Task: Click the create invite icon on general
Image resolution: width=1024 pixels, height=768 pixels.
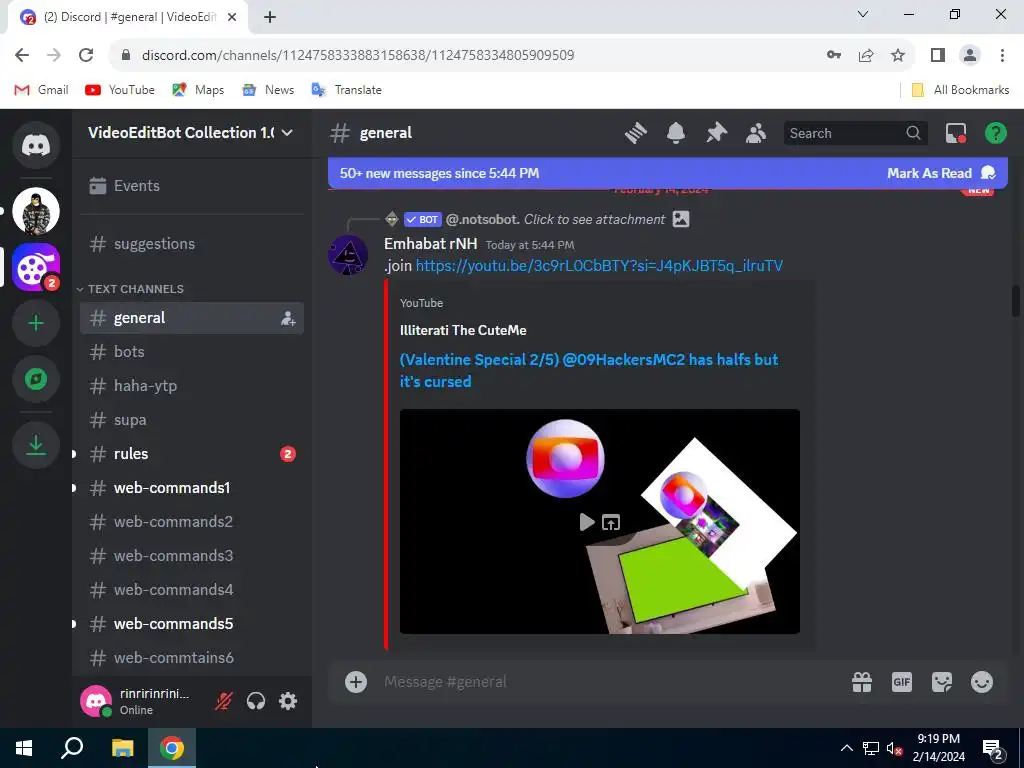Action: (x=288, y=319)
